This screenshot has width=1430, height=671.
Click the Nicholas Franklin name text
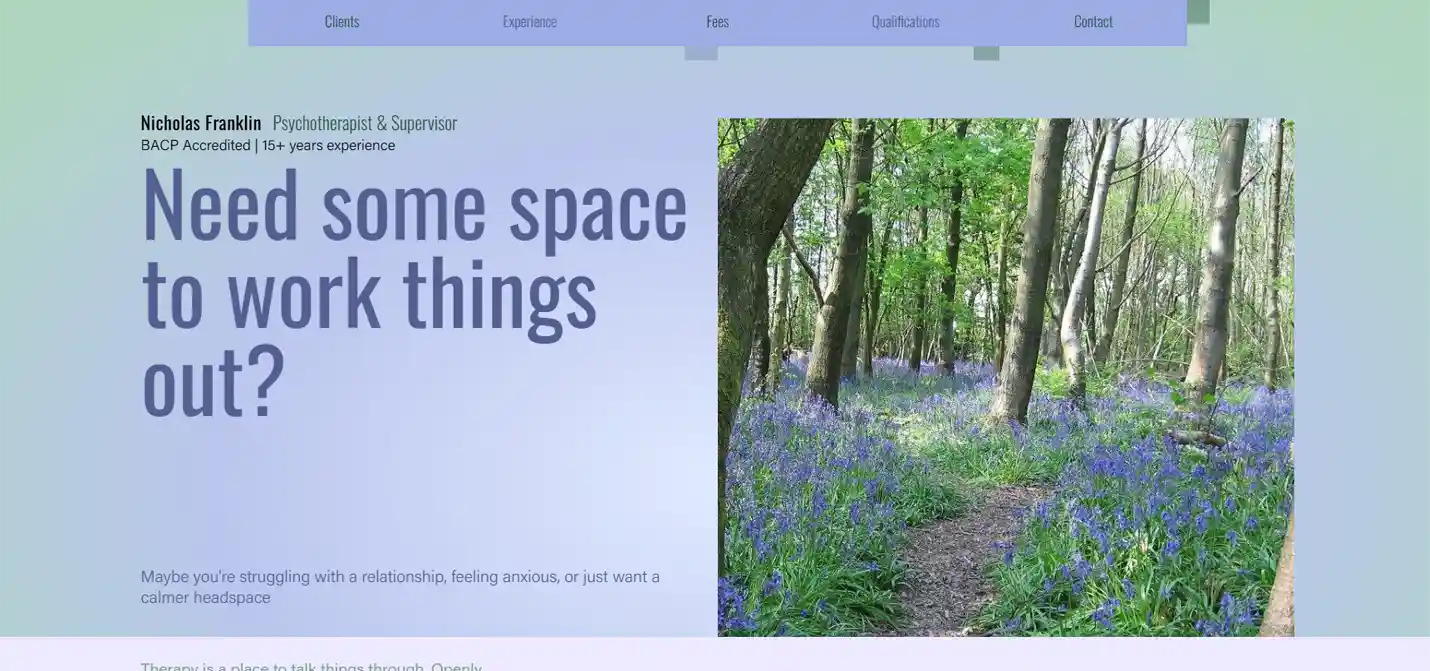pyautogui.click(x=200, y=123)
